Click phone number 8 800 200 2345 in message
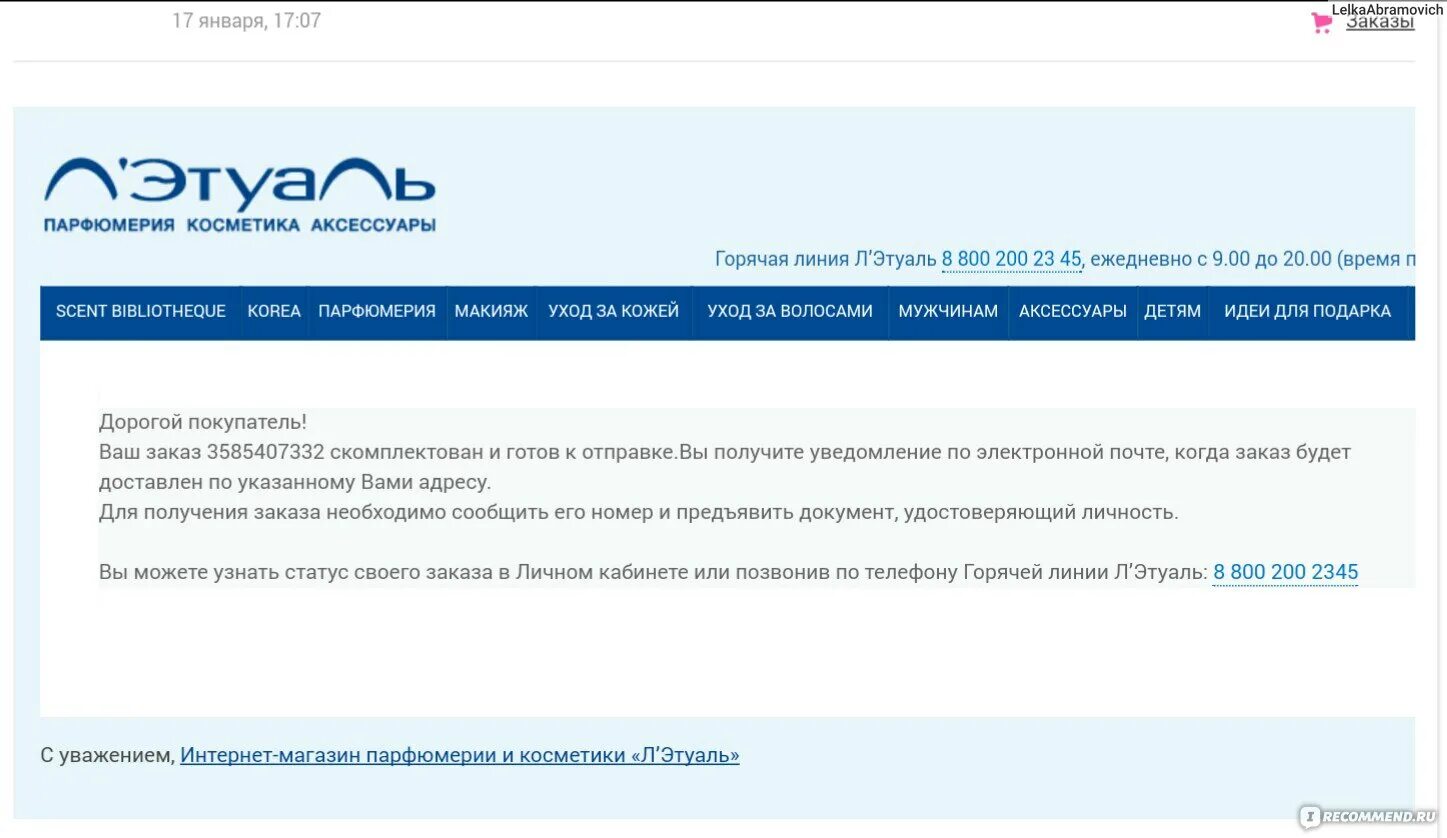Image resolution: width=1447 pixels, height=838 pixels. [x=1285, y=572]
